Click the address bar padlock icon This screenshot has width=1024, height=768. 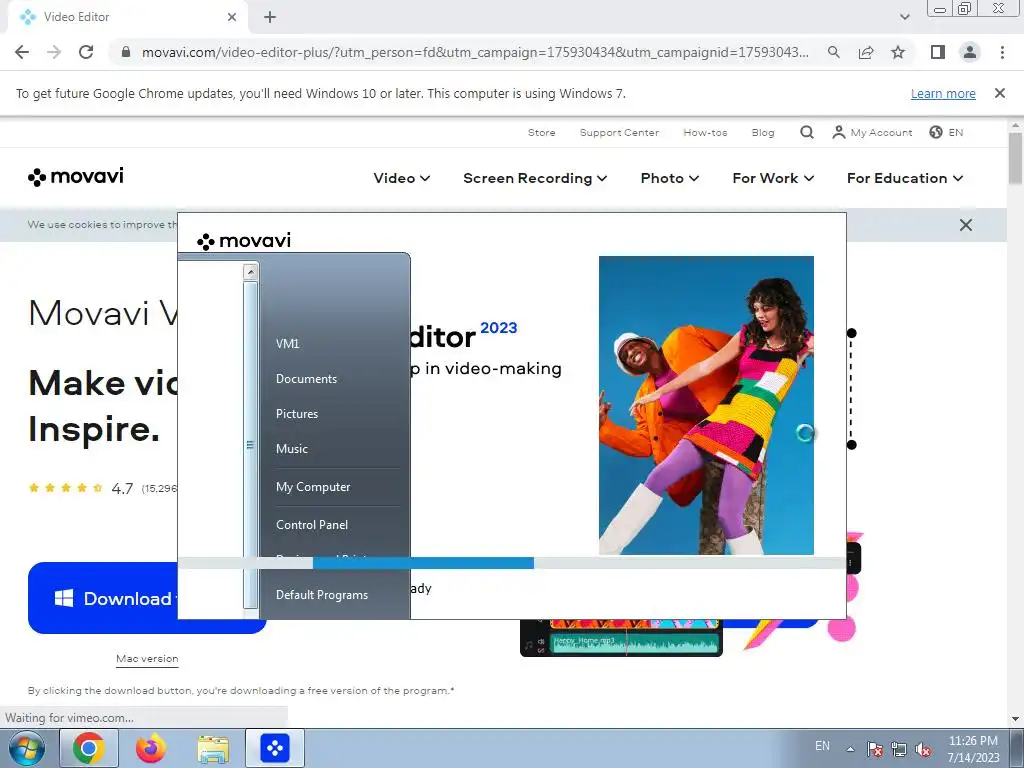click(126, 52)
